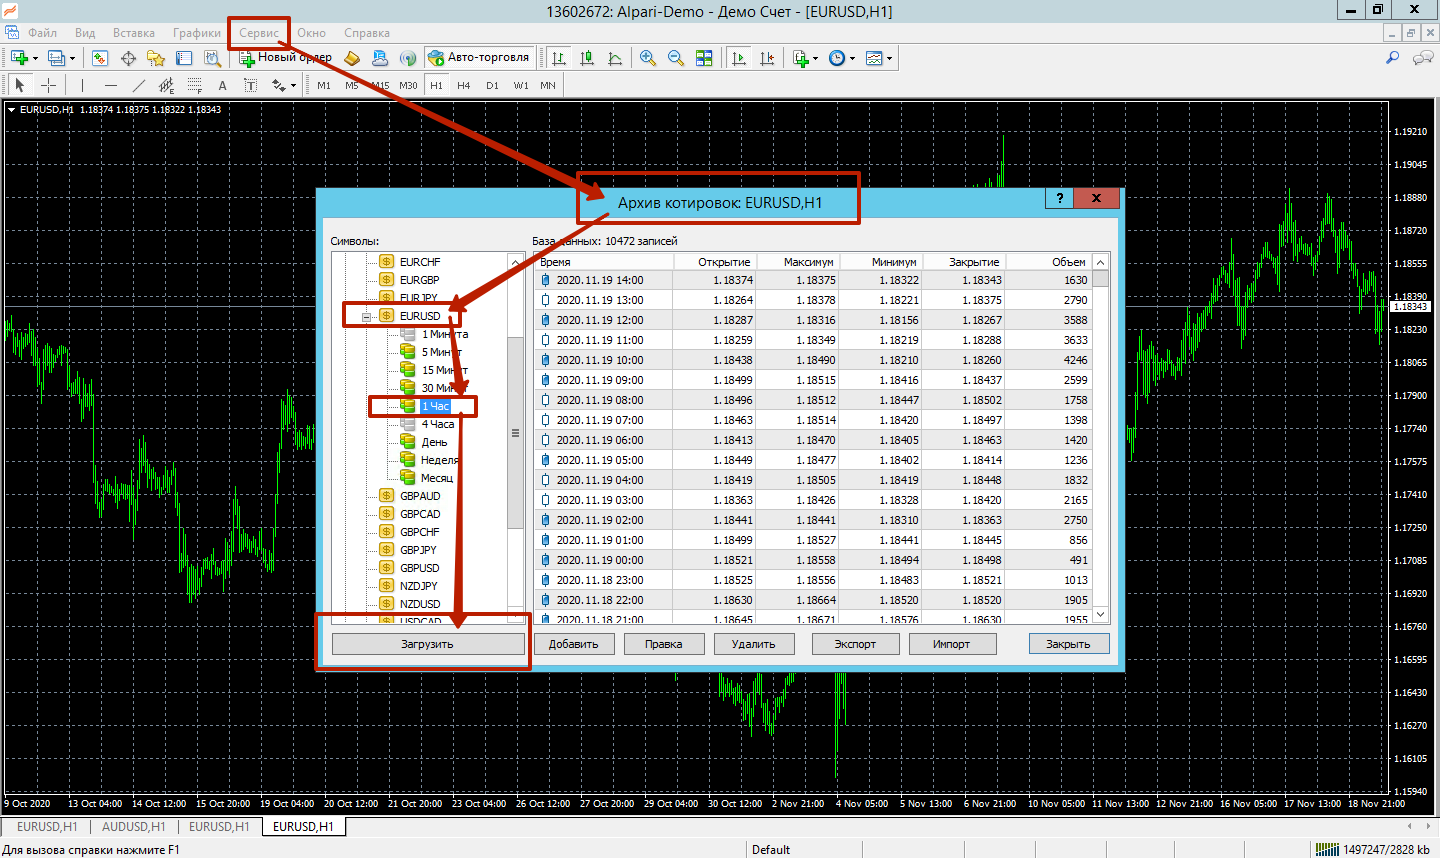Open the Сервис menu

tap(259, 33)
